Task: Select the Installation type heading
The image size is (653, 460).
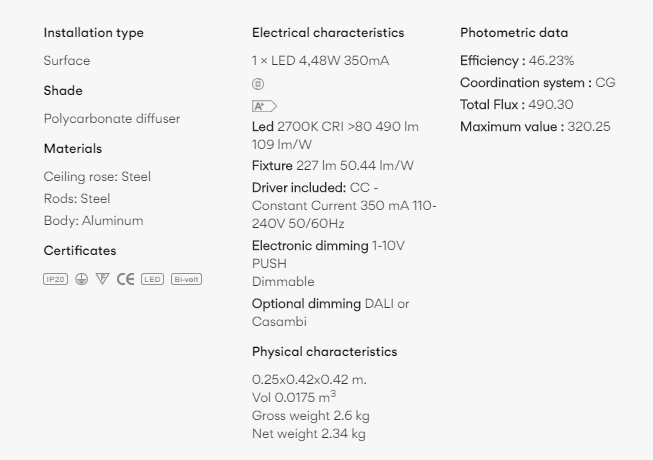Action: (94, 33)
